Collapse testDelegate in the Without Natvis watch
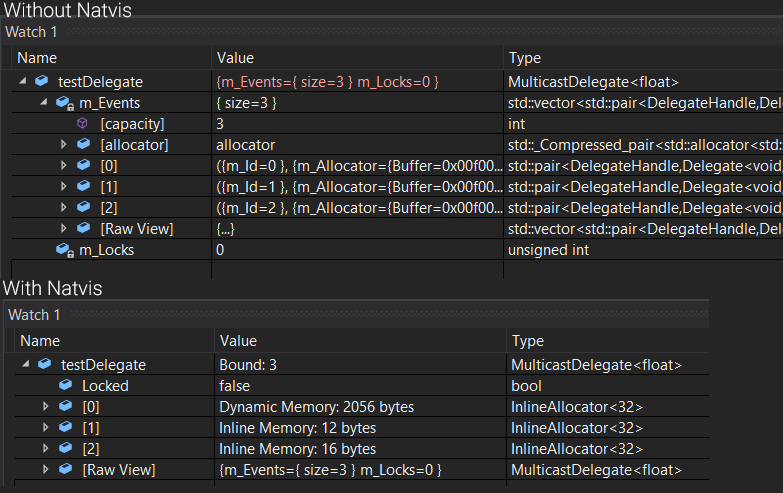This screenshot has width=783, height=493. [x=23, y=81]
